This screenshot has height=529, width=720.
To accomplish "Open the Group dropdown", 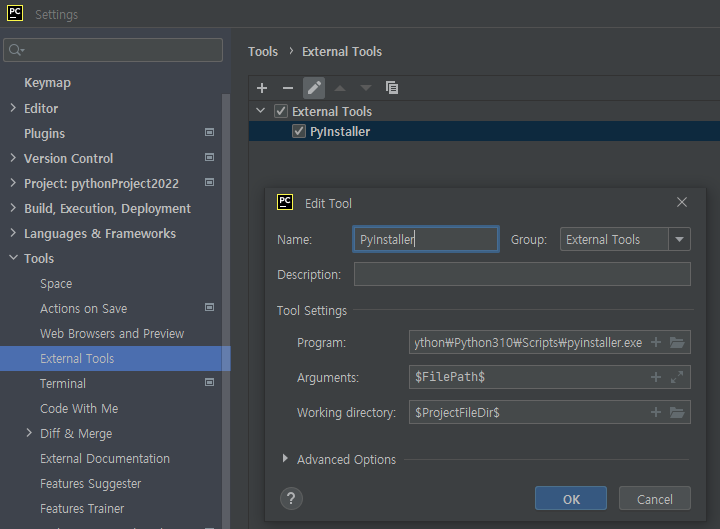I will 680,240.
